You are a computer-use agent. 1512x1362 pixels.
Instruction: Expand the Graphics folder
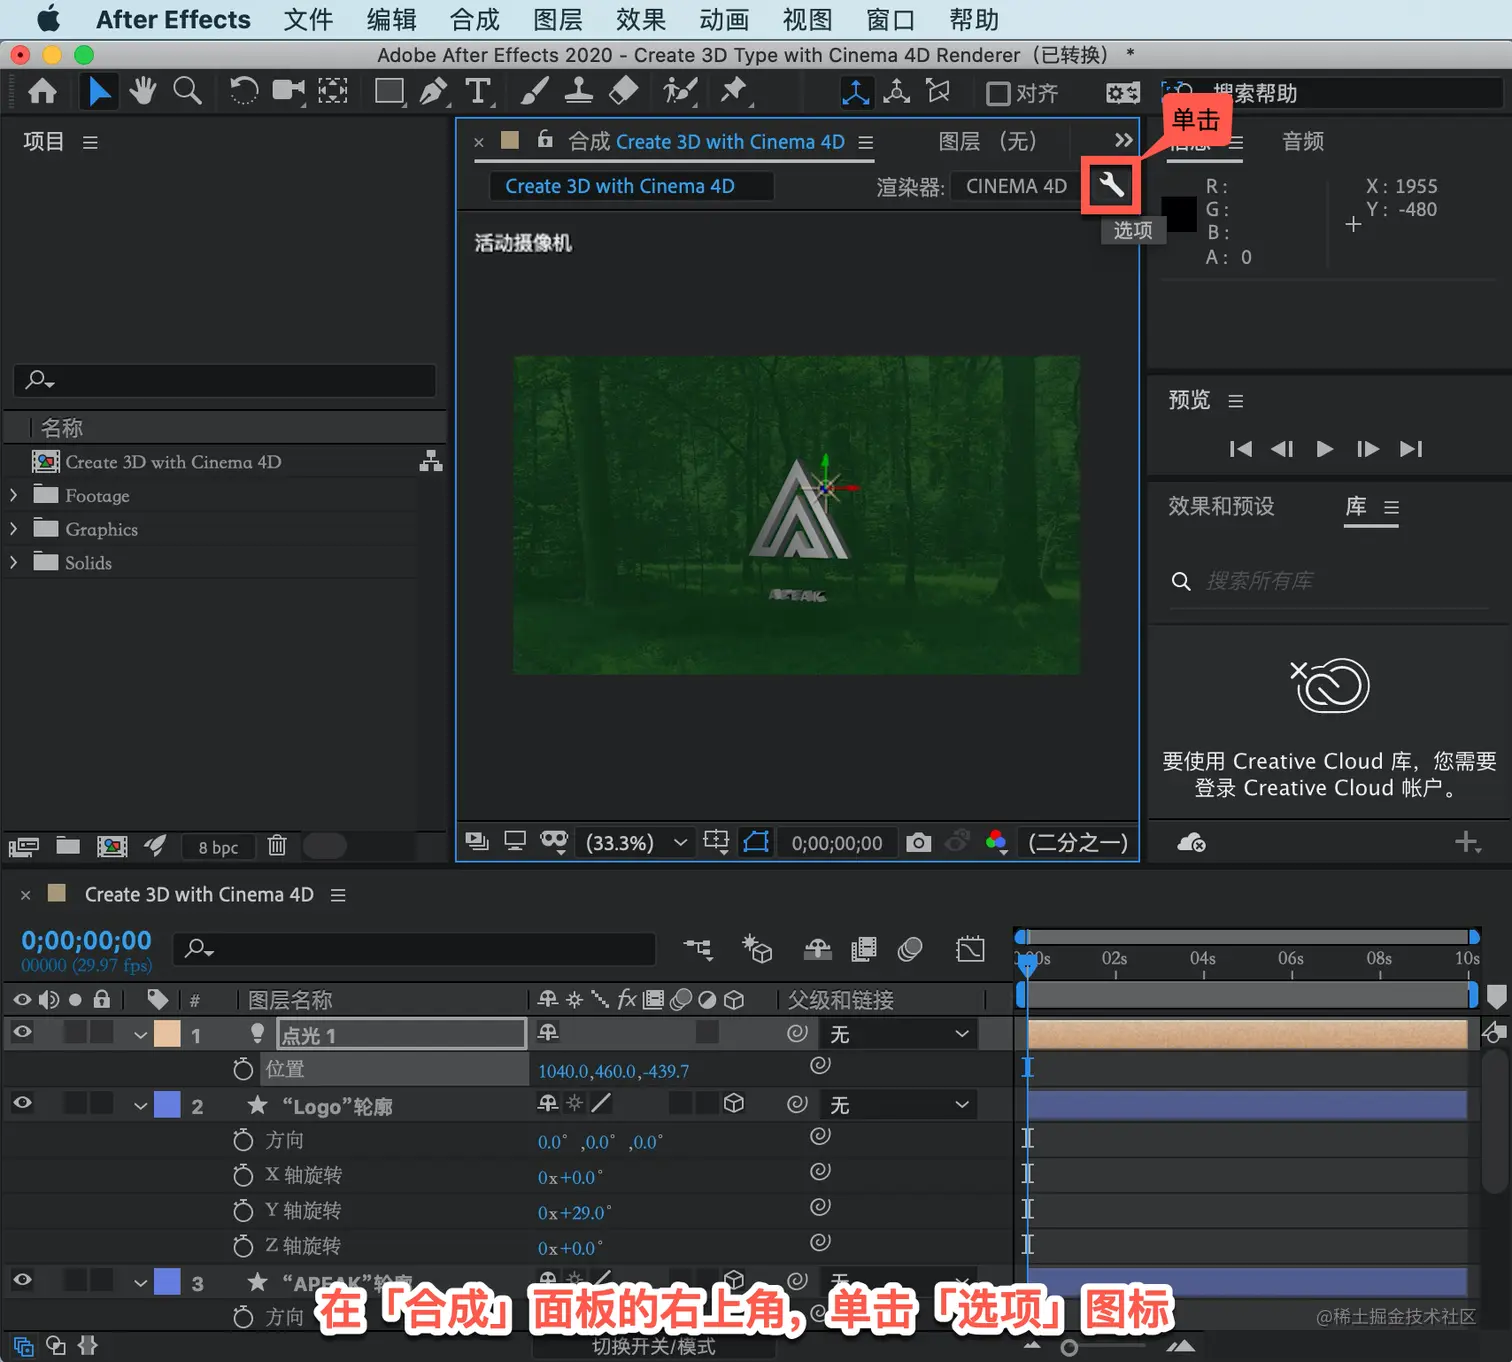click(13, 528)
